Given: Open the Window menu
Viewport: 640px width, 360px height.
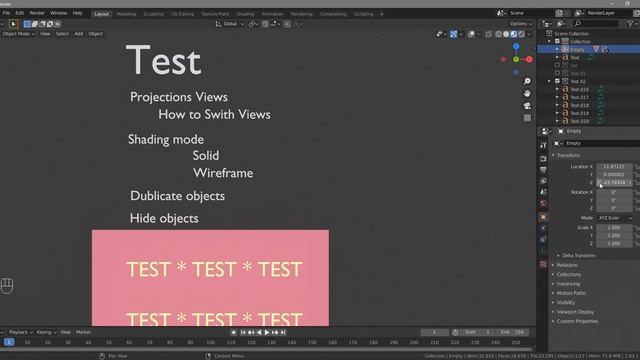Looking at the screenshot, I should [58, 13].
